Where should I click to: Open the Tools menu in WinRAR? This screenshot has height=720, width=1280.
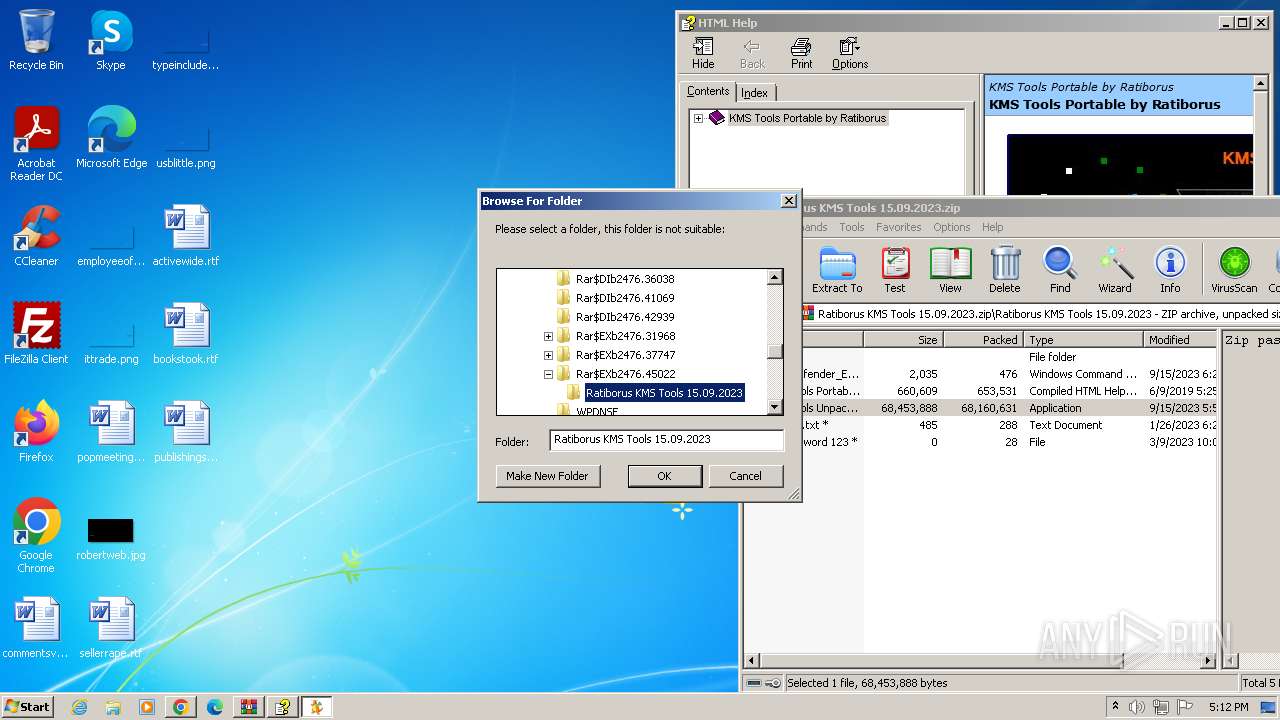852,227
